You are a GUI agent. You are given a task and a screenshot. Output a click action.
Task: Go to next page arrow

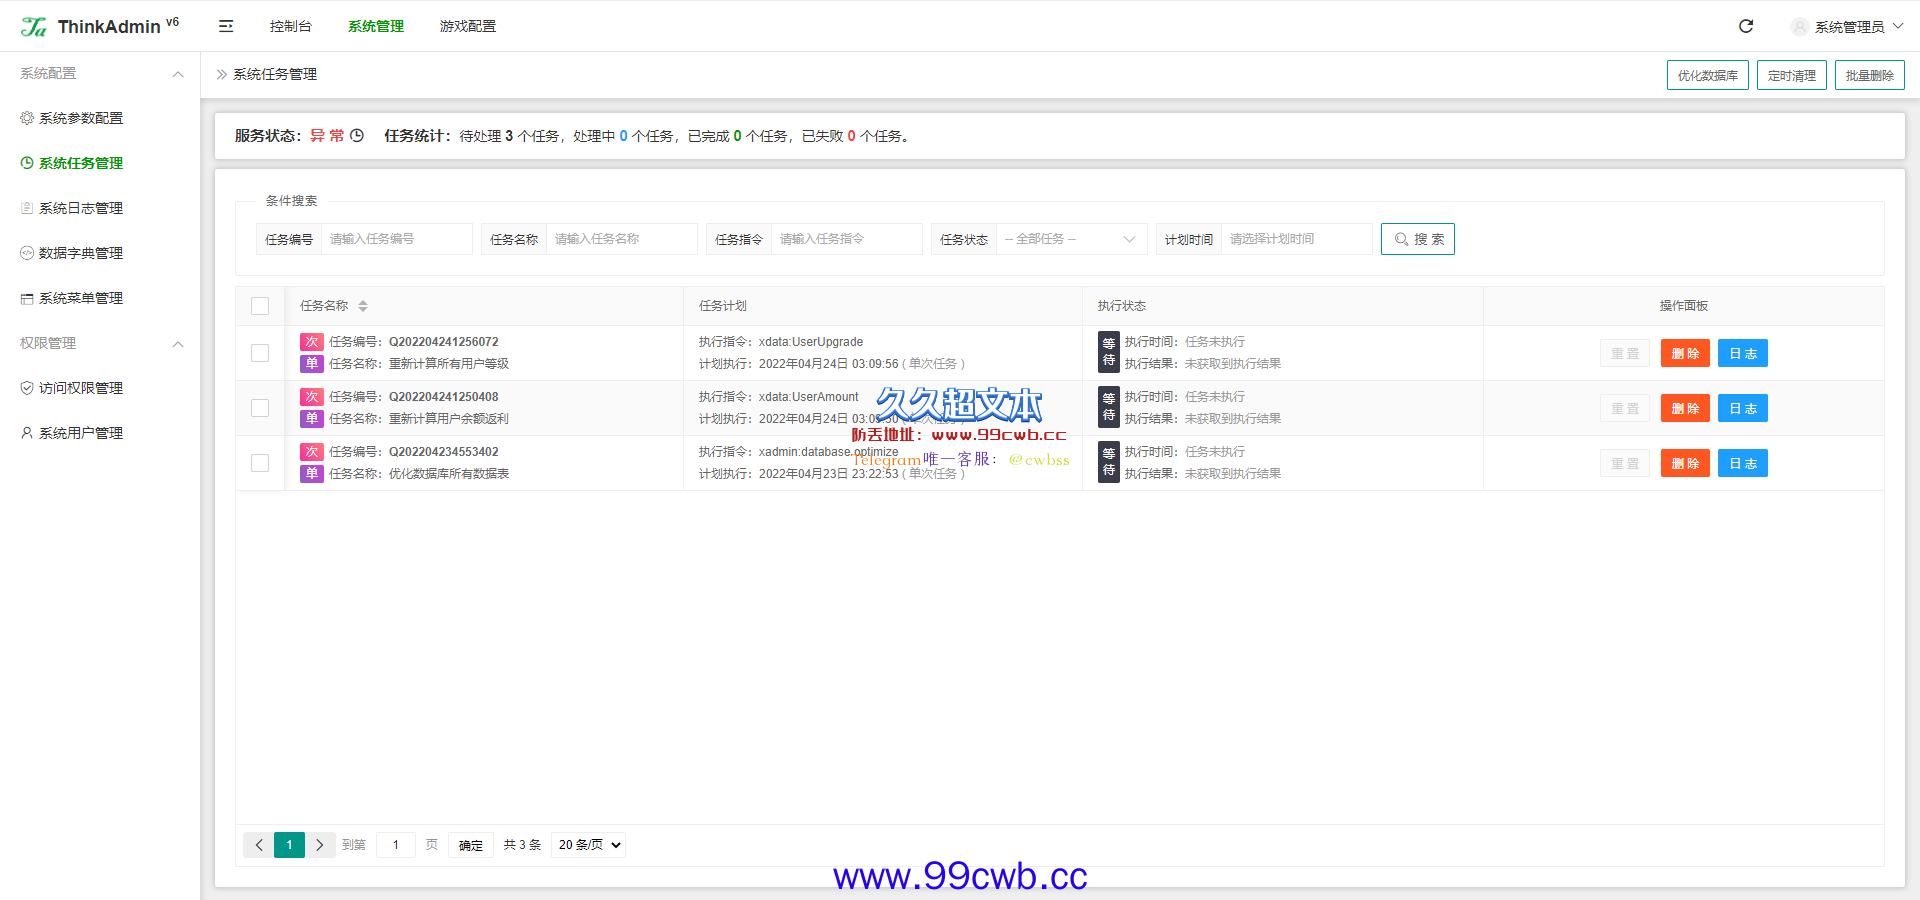click(x=320, y=845)
